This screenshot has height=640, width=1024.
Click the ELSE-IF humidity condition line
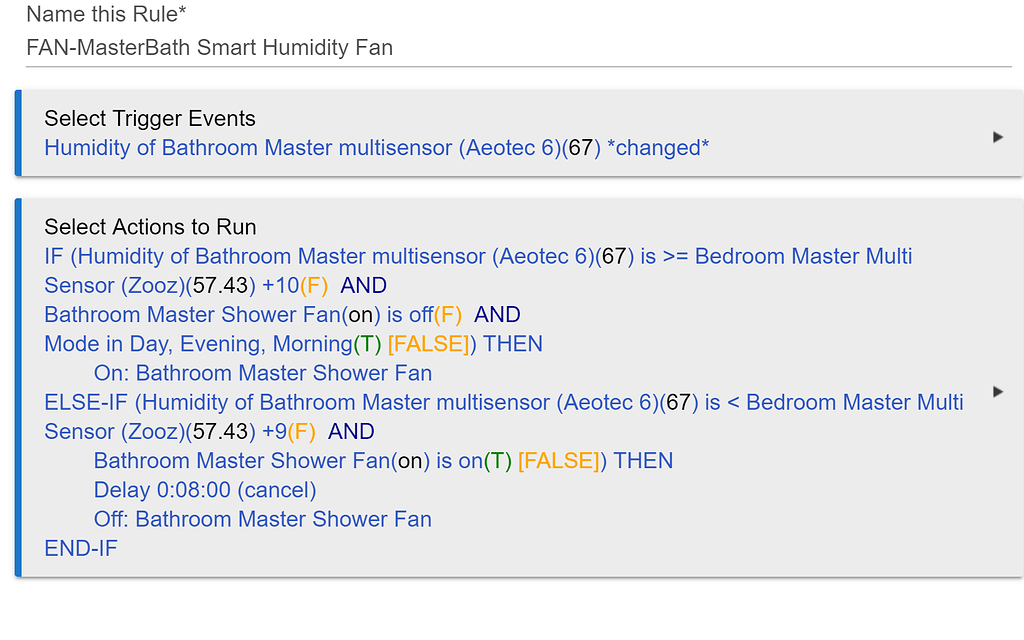(x=504, y=402)
